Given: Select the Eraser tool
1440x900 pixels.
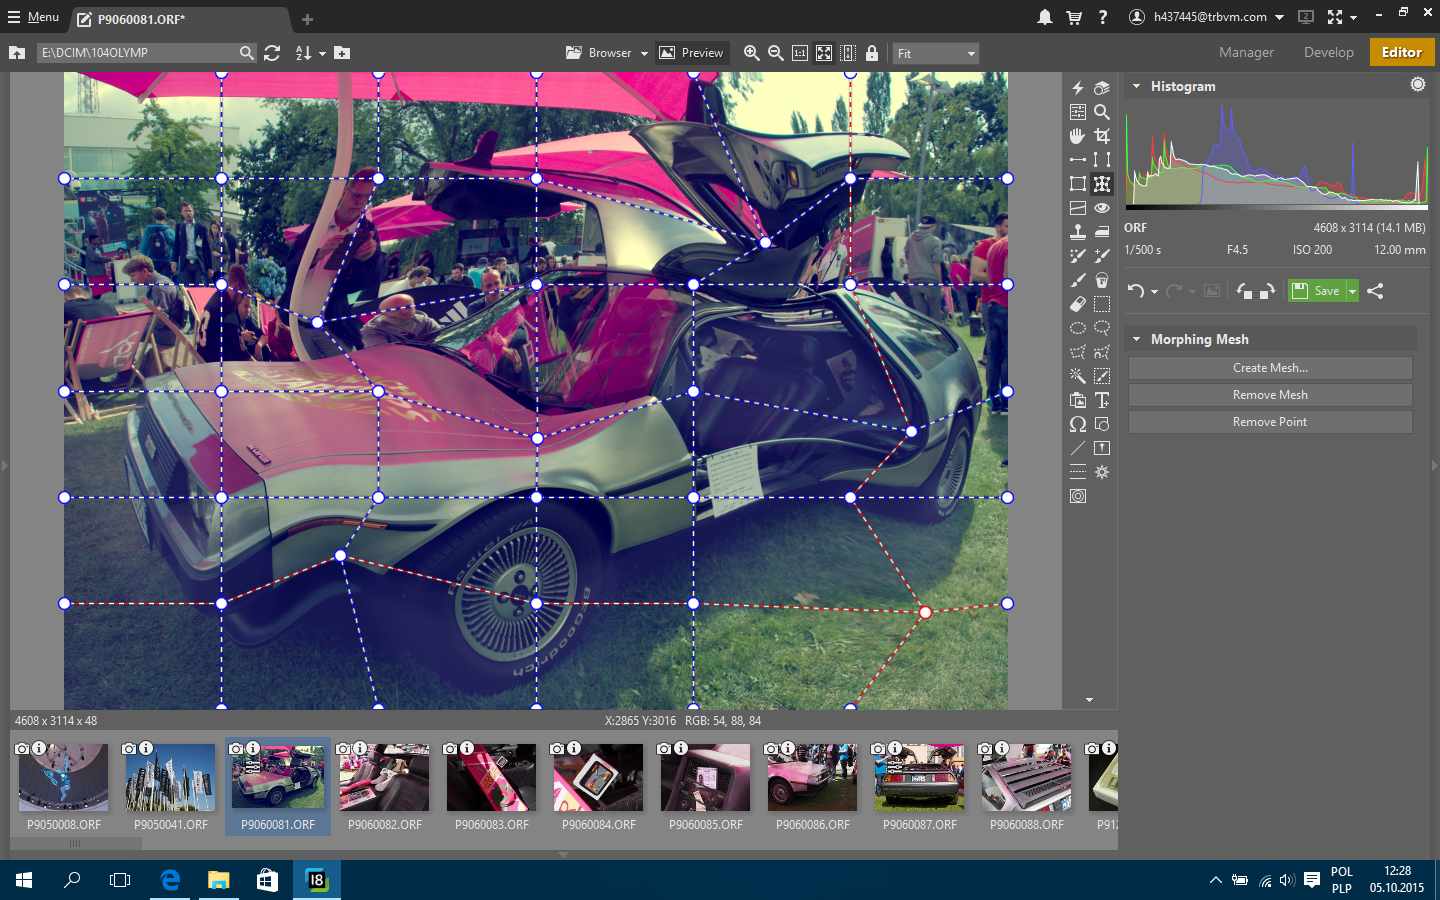Looking at the screenshot, I should (x=1078, y=304).
